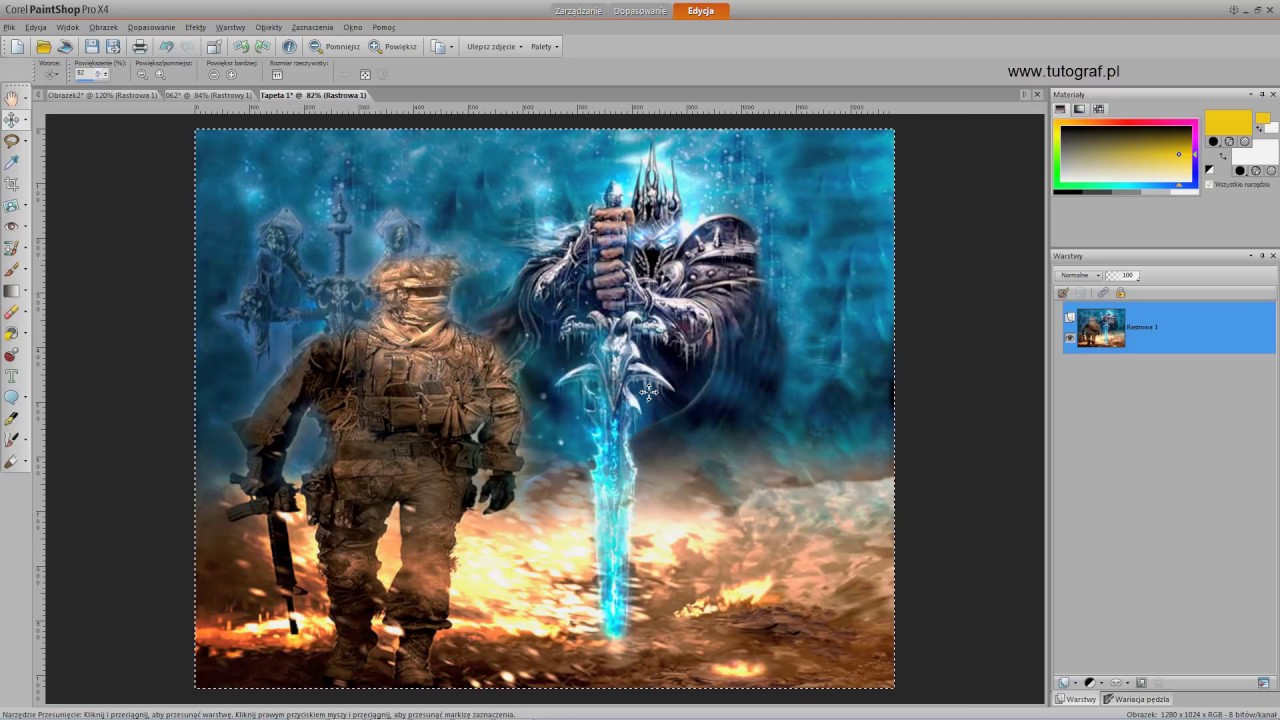Switch to the 062 document tab

point(208,95)
